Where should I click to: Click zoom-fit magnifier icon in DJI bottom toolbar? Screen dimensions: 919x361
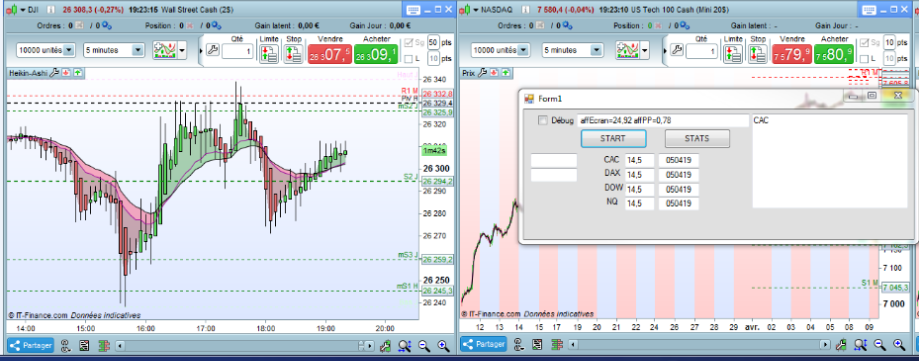point(404,346)
